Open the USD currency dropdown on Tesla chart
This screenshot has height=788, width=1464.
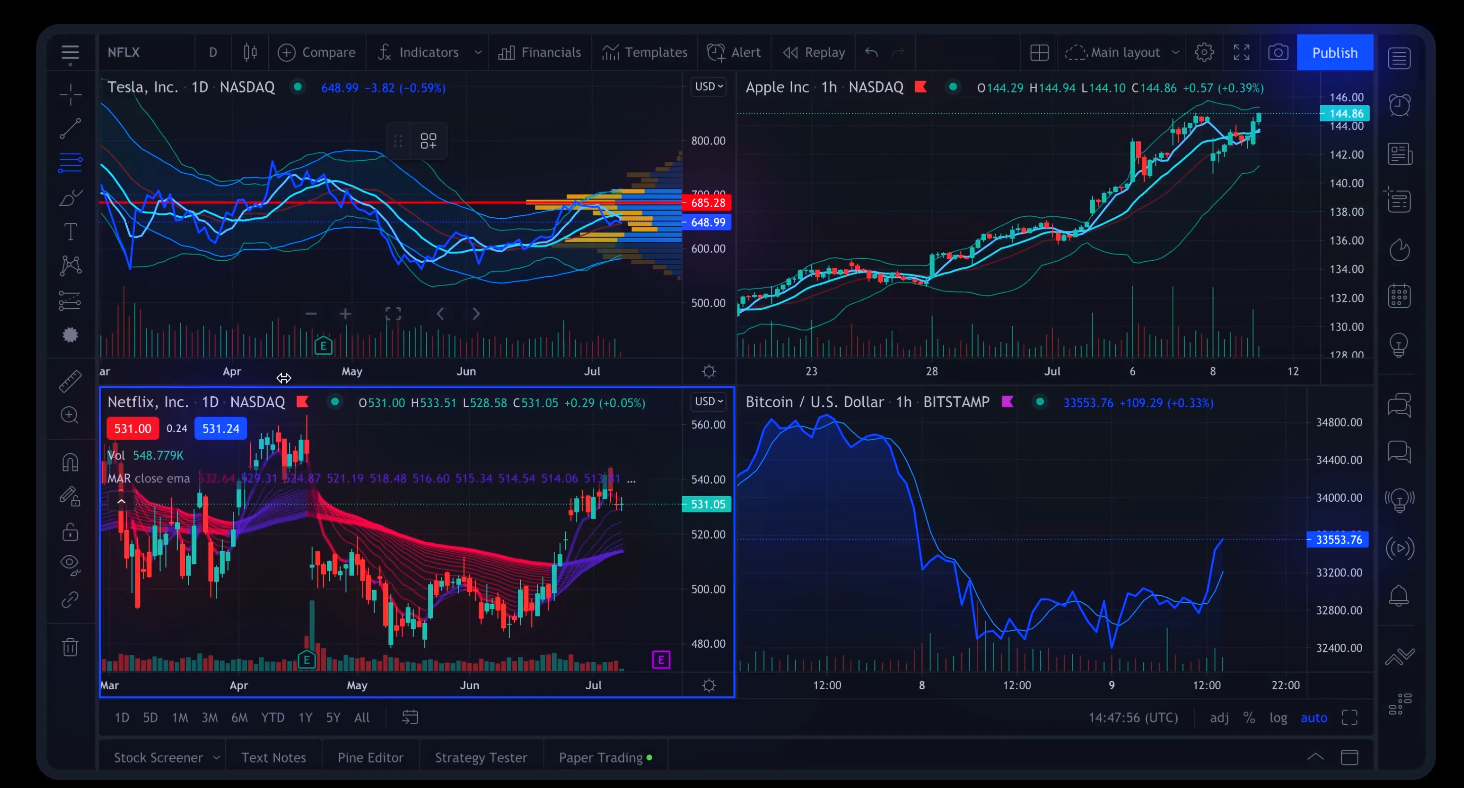point(708,87)
